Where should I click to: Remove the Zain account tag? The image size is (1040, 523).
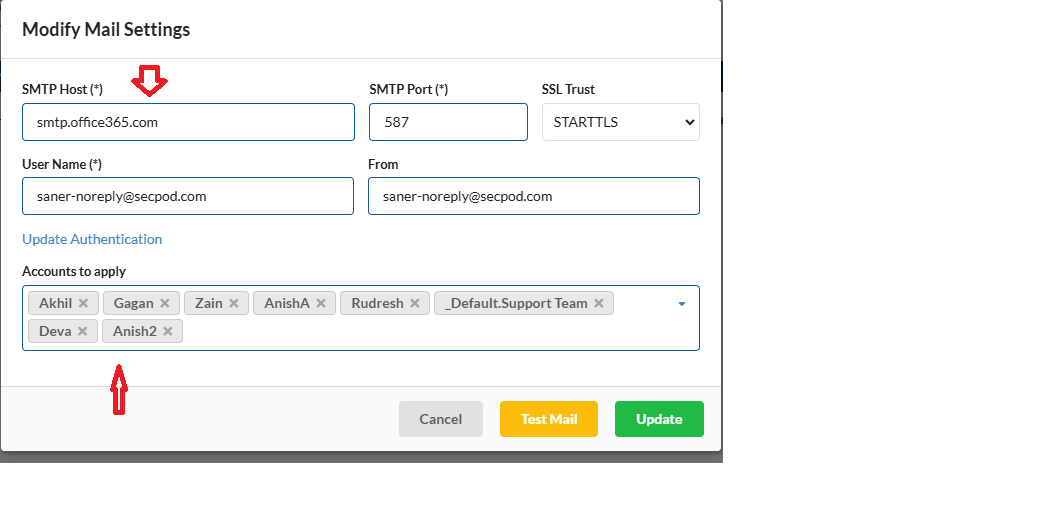[234, 303]
